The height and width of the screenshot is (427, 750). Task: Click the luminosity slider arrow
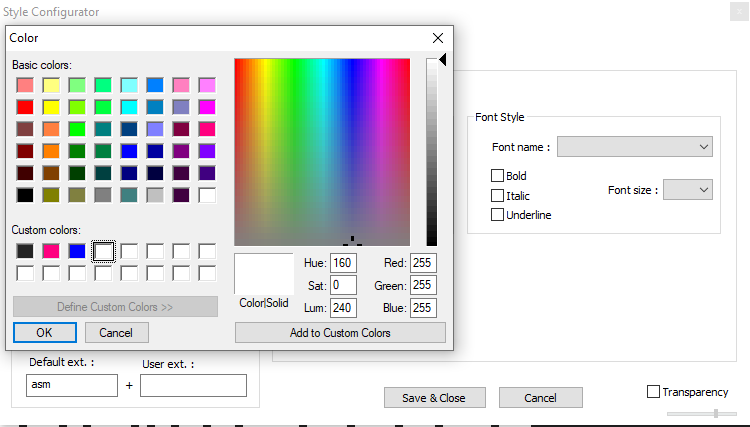[x=443, y=60]
